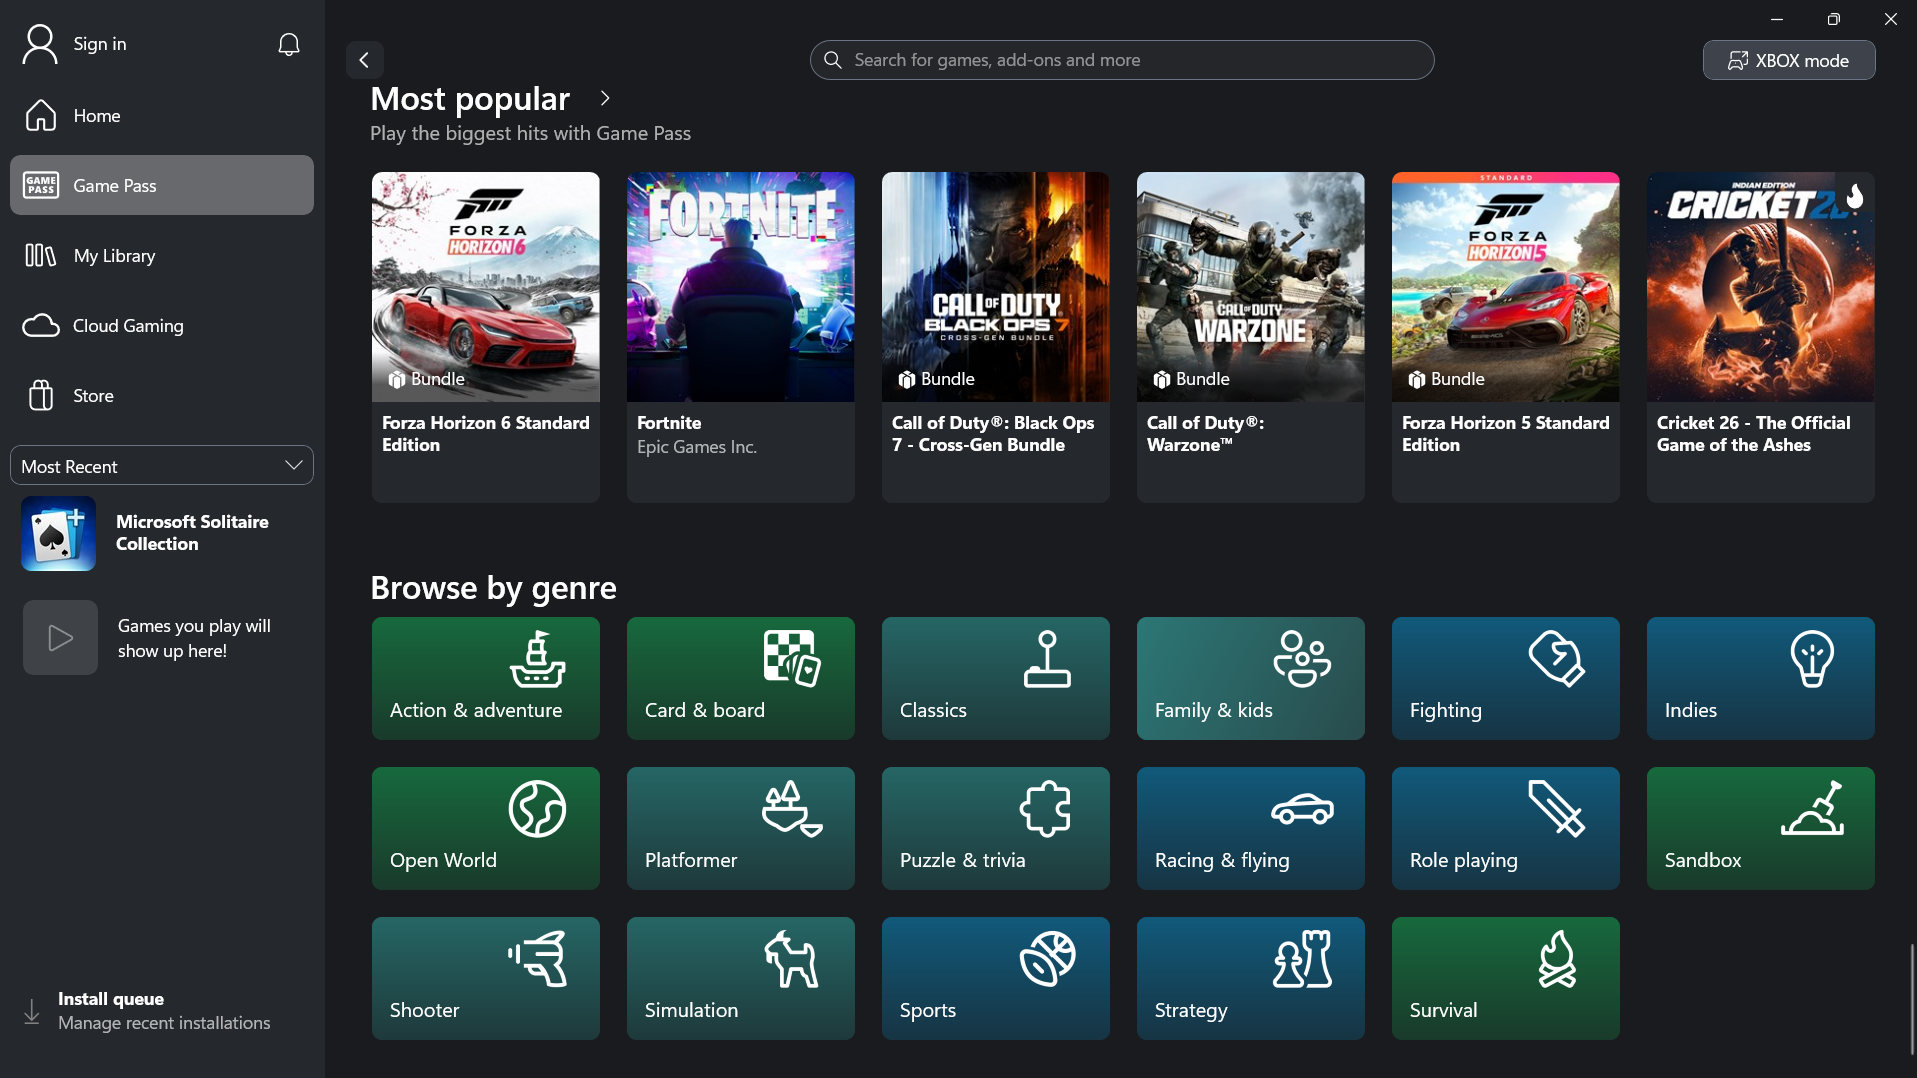Click the vertical scrollbar on the right
This screenshot has height=1078, width=1917.
[x=1912, y=998]
